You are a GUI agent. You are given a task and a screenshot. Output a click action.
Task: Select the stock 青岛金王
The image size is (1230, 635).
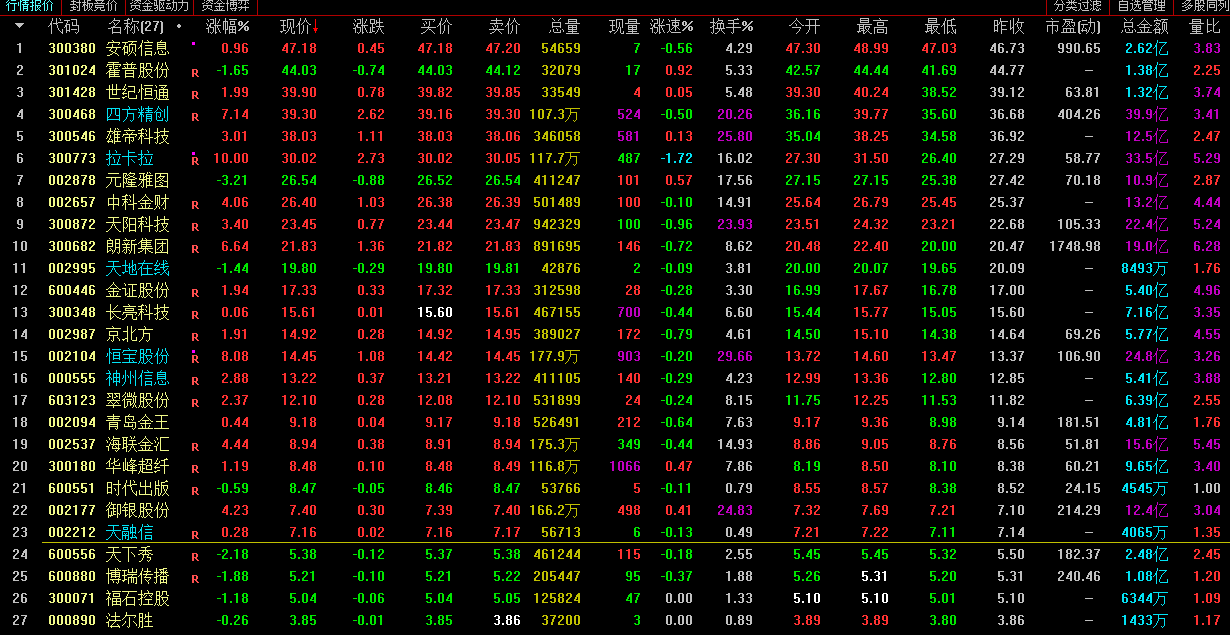(x=138, y=422)
